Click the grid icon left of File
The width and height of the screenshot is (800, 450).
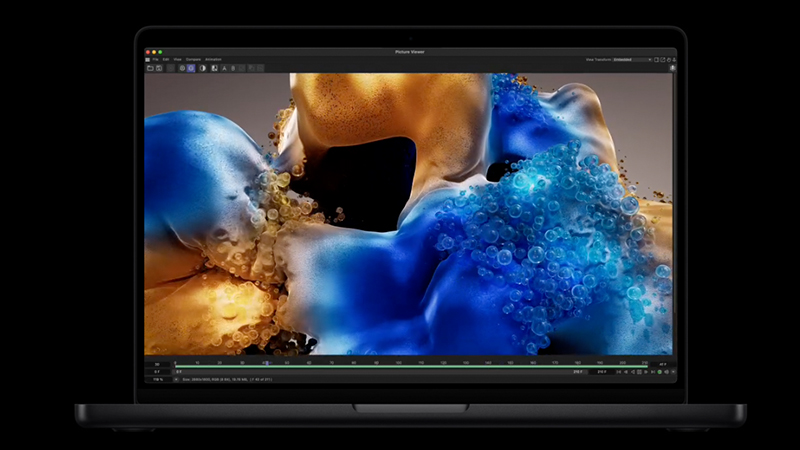click(x=147, y=60)
